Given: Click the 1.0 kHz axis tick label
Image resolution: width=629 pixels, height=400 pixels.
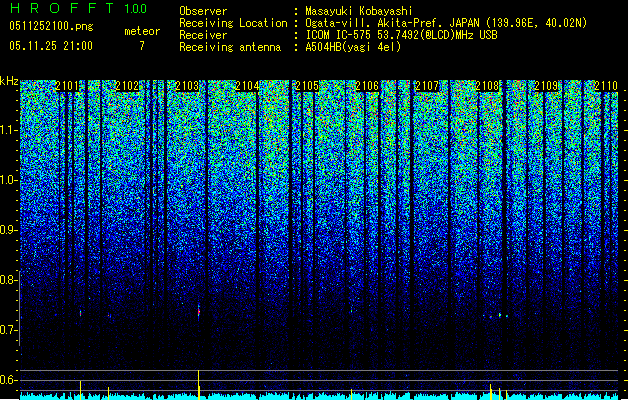Looking at the screenshot, I should click(9, 180).
